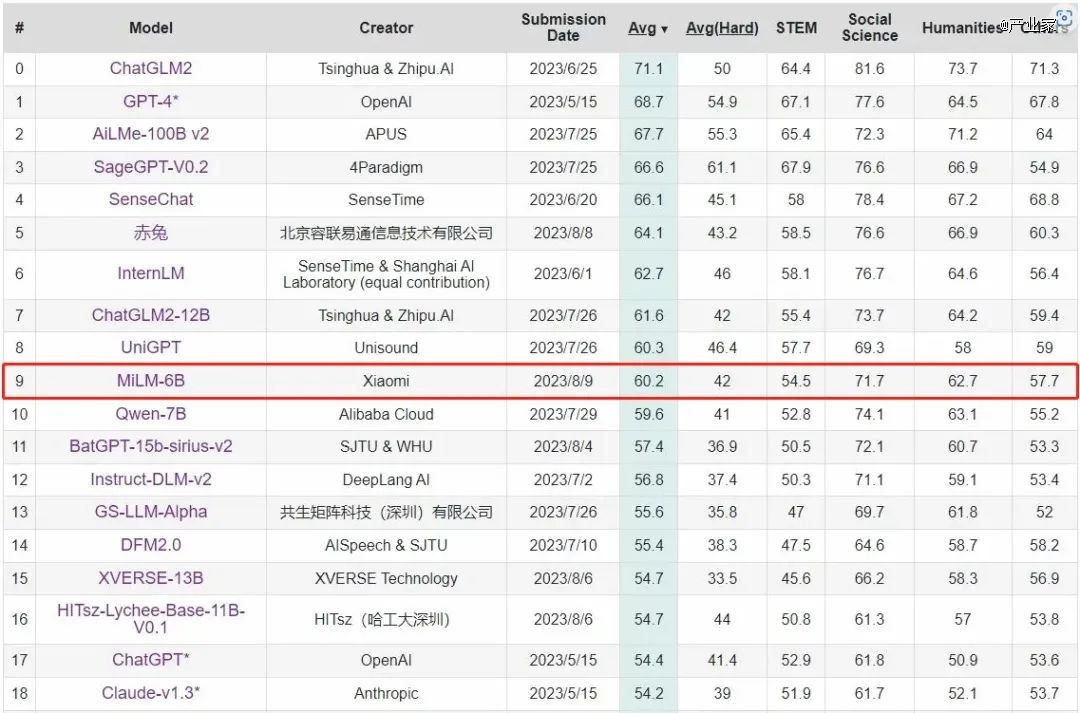Screen dimensions: 1080x713
Task: Select the 67.9 STEM score cell
Action: [x=796, y=167]
